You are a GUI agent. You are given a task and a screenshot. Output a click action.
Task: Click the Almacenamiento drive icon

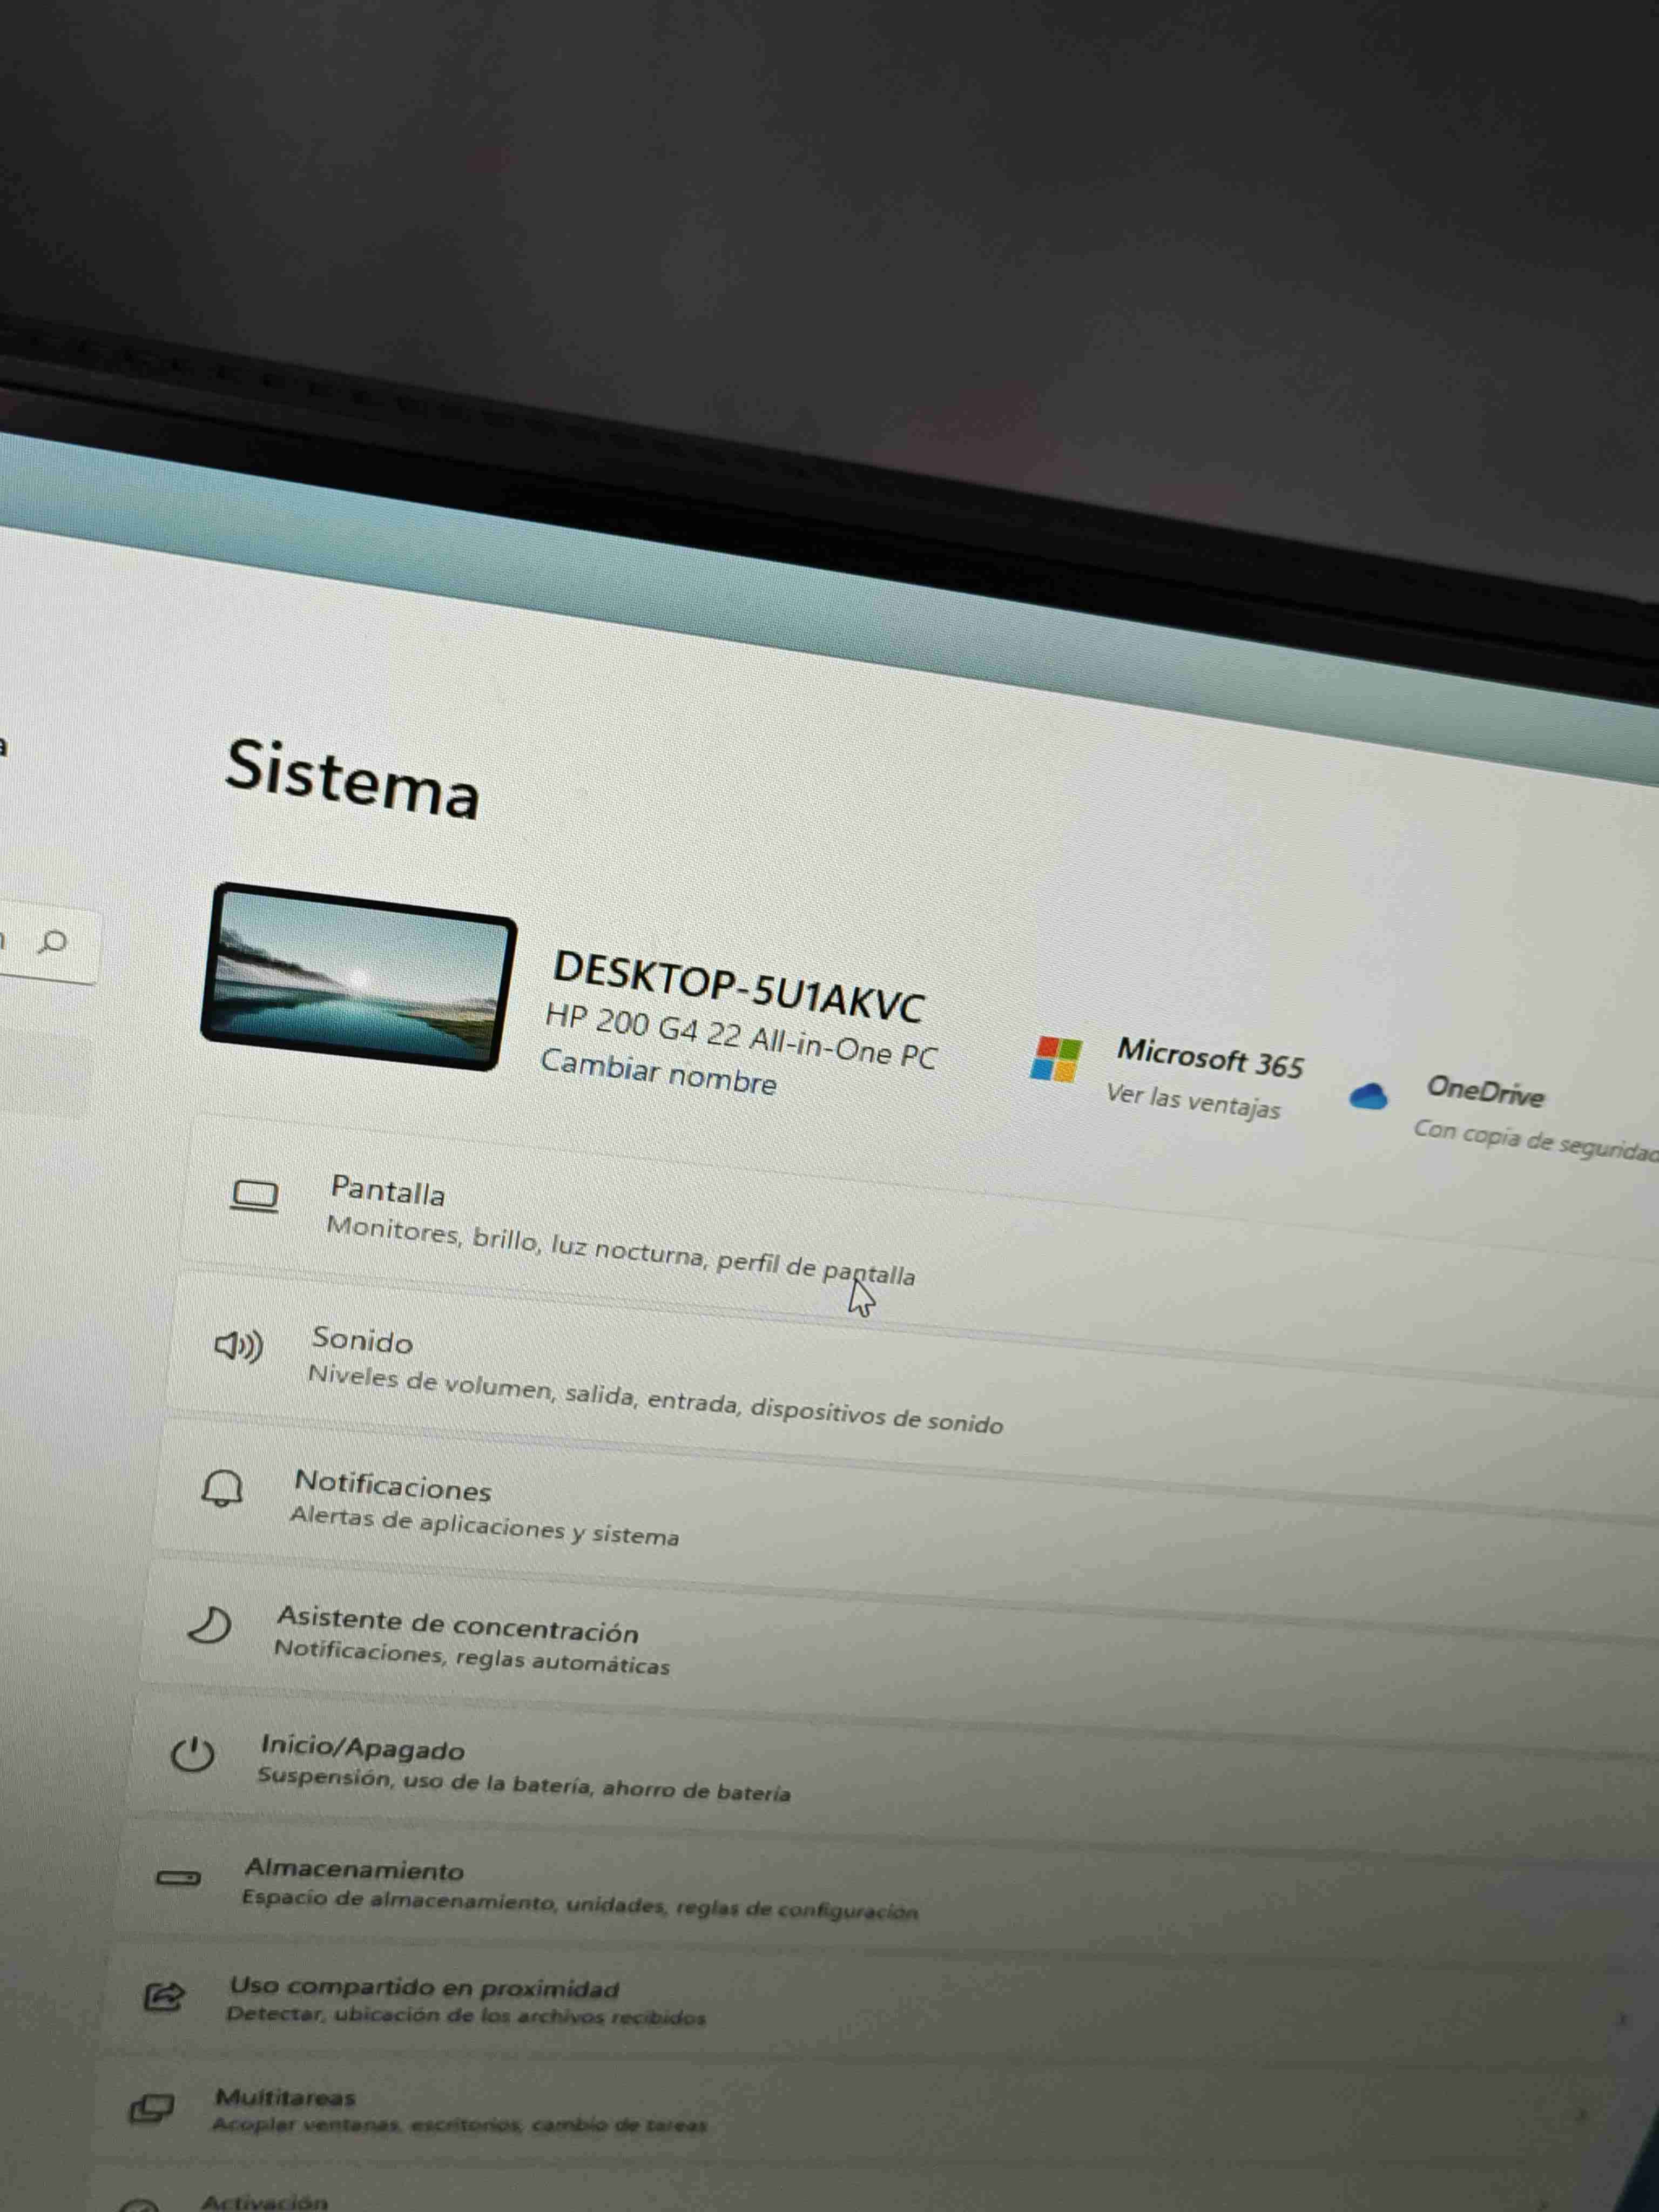click(178, 1878)
